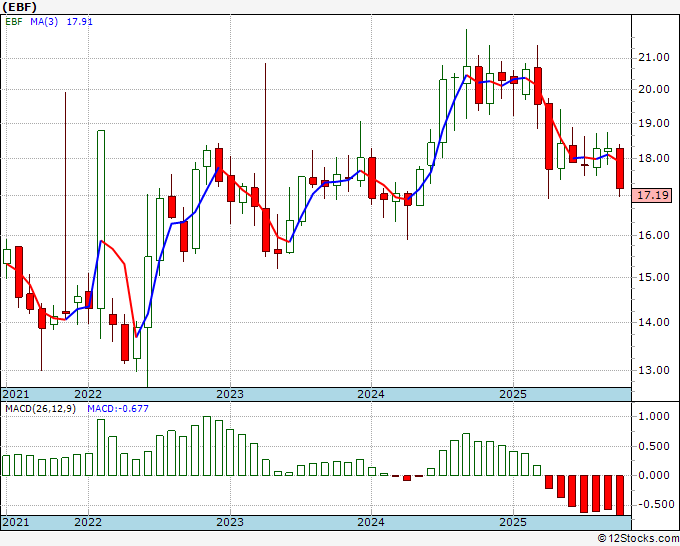Open the 12Stocks.com copyright link
The height and width of the screenshot is (546, 680).
click(638, 539)
